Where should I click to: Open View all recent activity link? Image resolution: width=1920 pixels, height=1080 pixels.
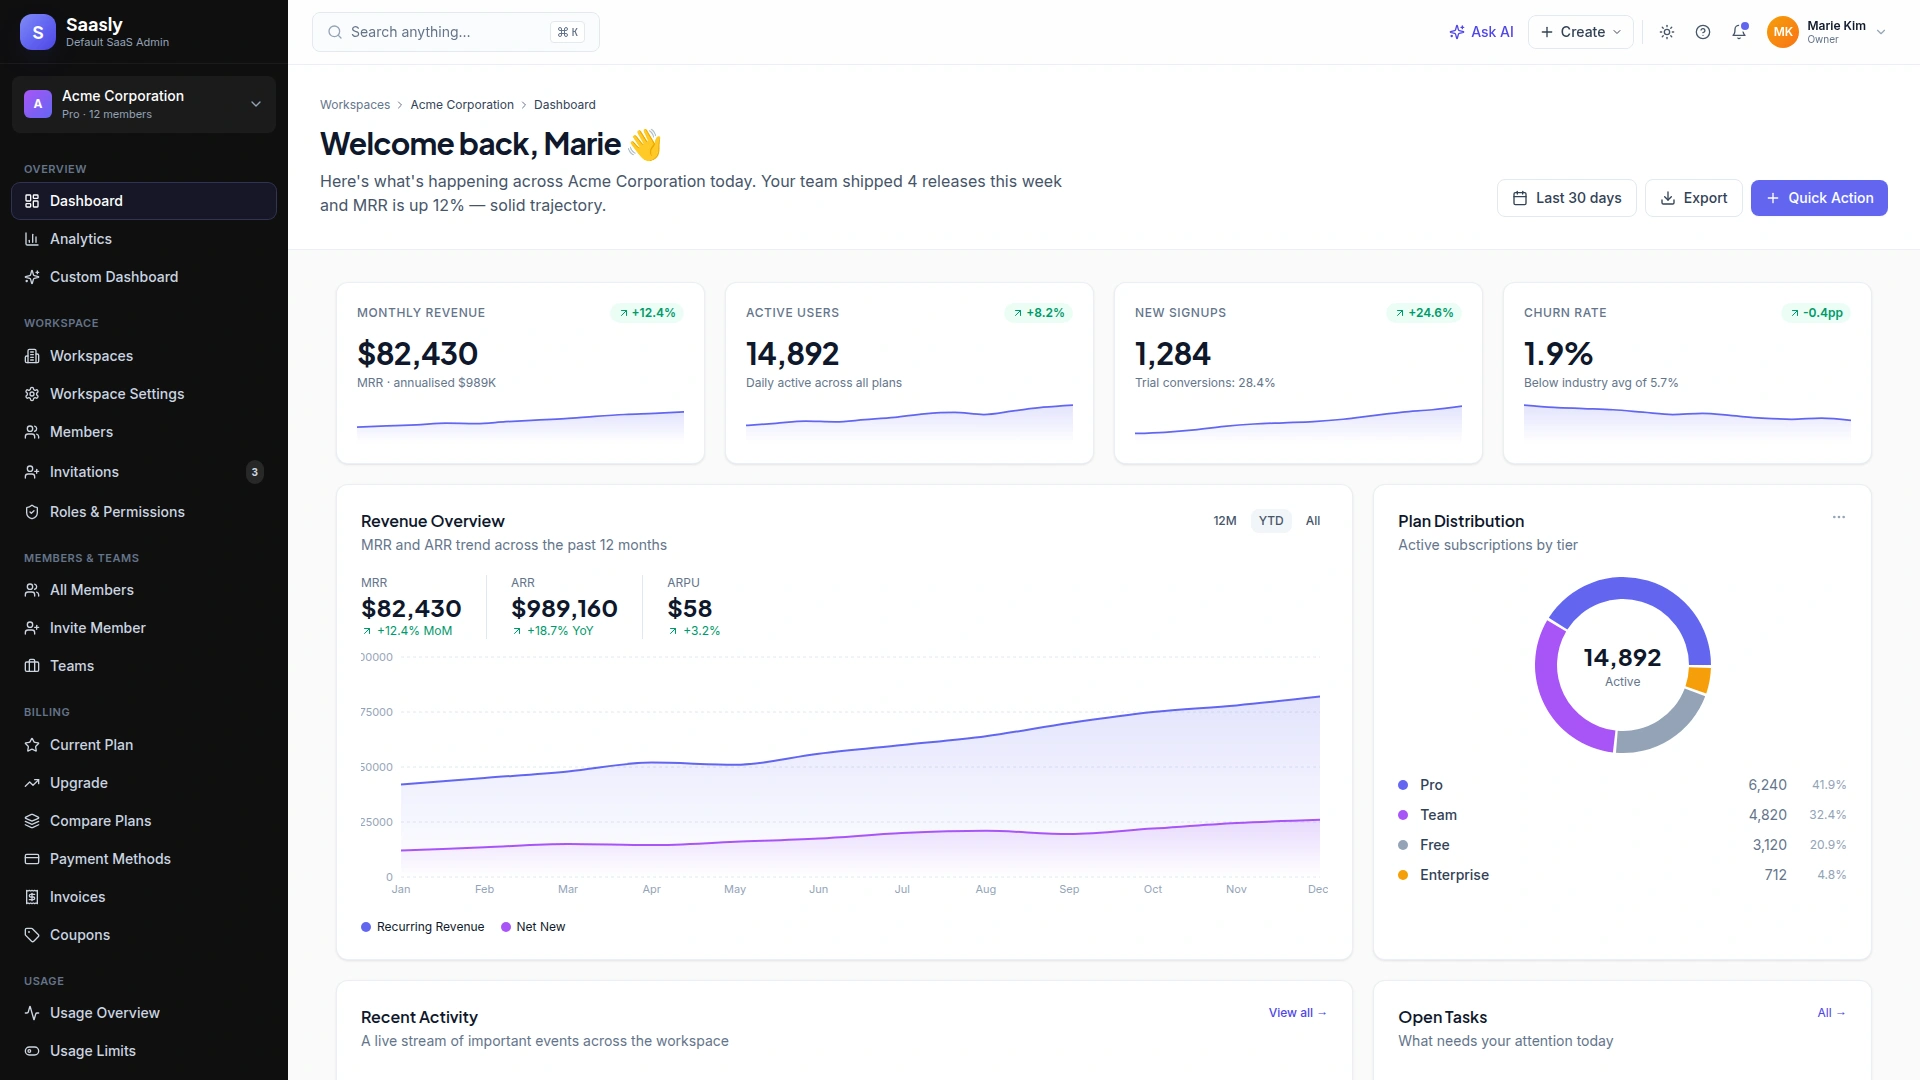[1298, 1013]
